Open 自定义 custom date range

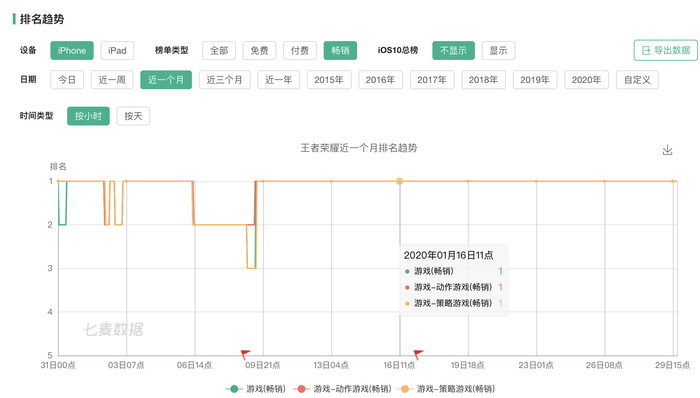click(637, 80)
